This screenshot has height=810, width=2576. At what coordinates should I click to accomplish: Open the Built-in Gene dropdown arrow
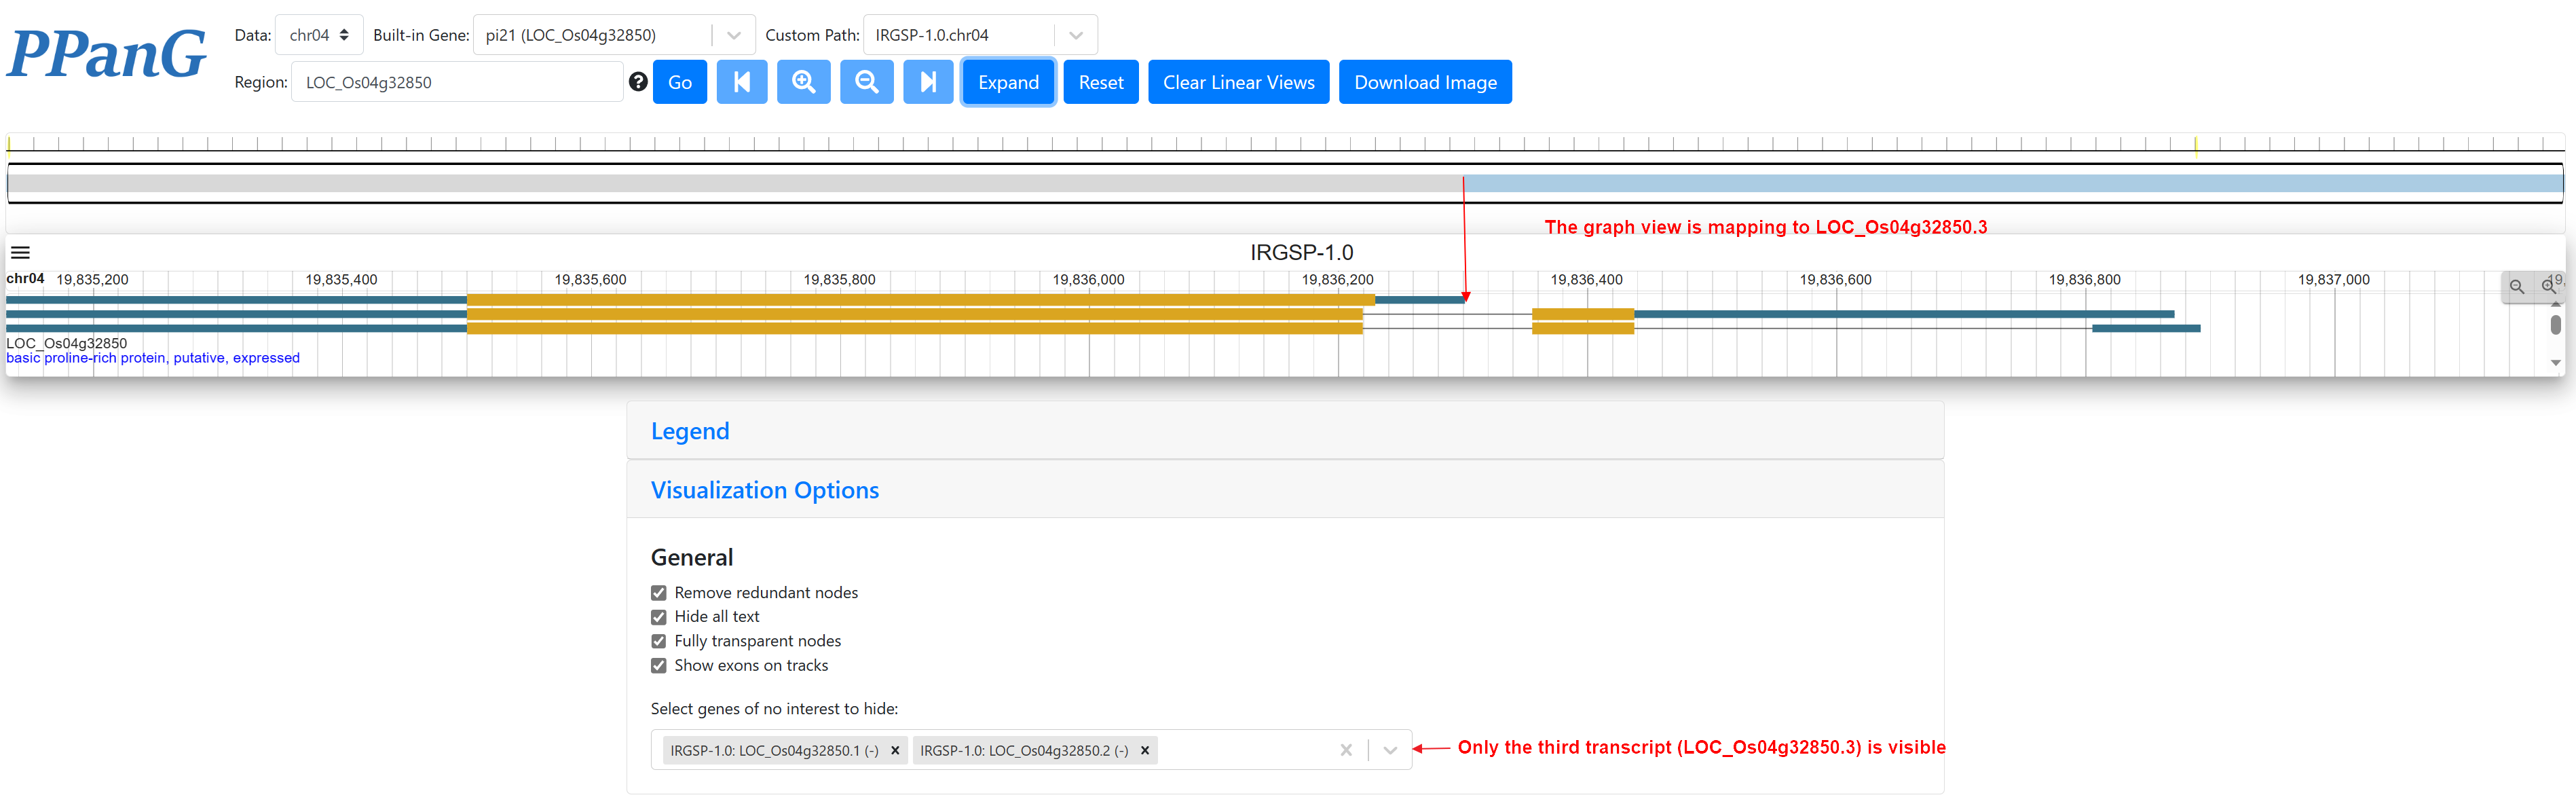(734, 35)
